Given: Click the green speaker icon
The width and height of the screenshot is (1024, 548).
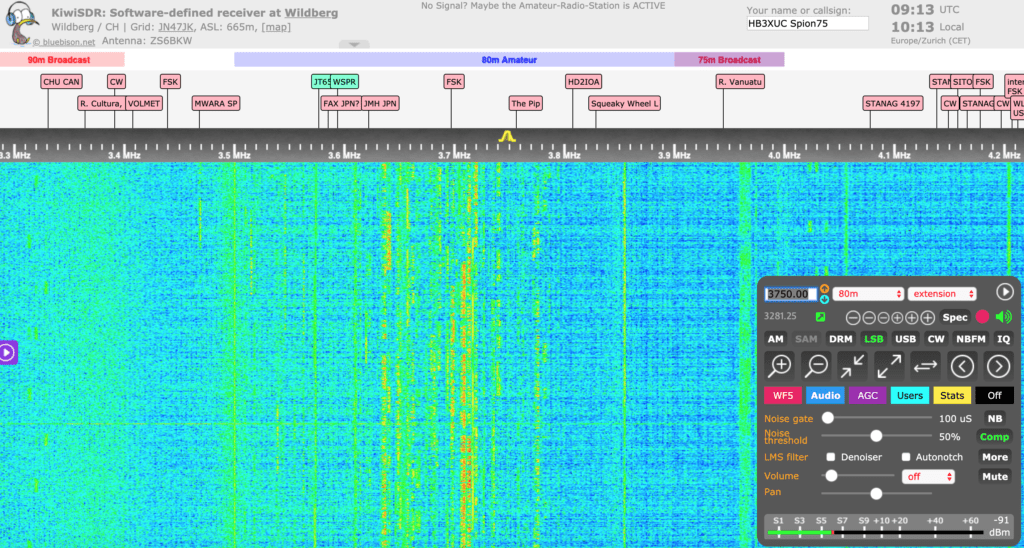Looking at the screenshot, I should coord(1003,317).
